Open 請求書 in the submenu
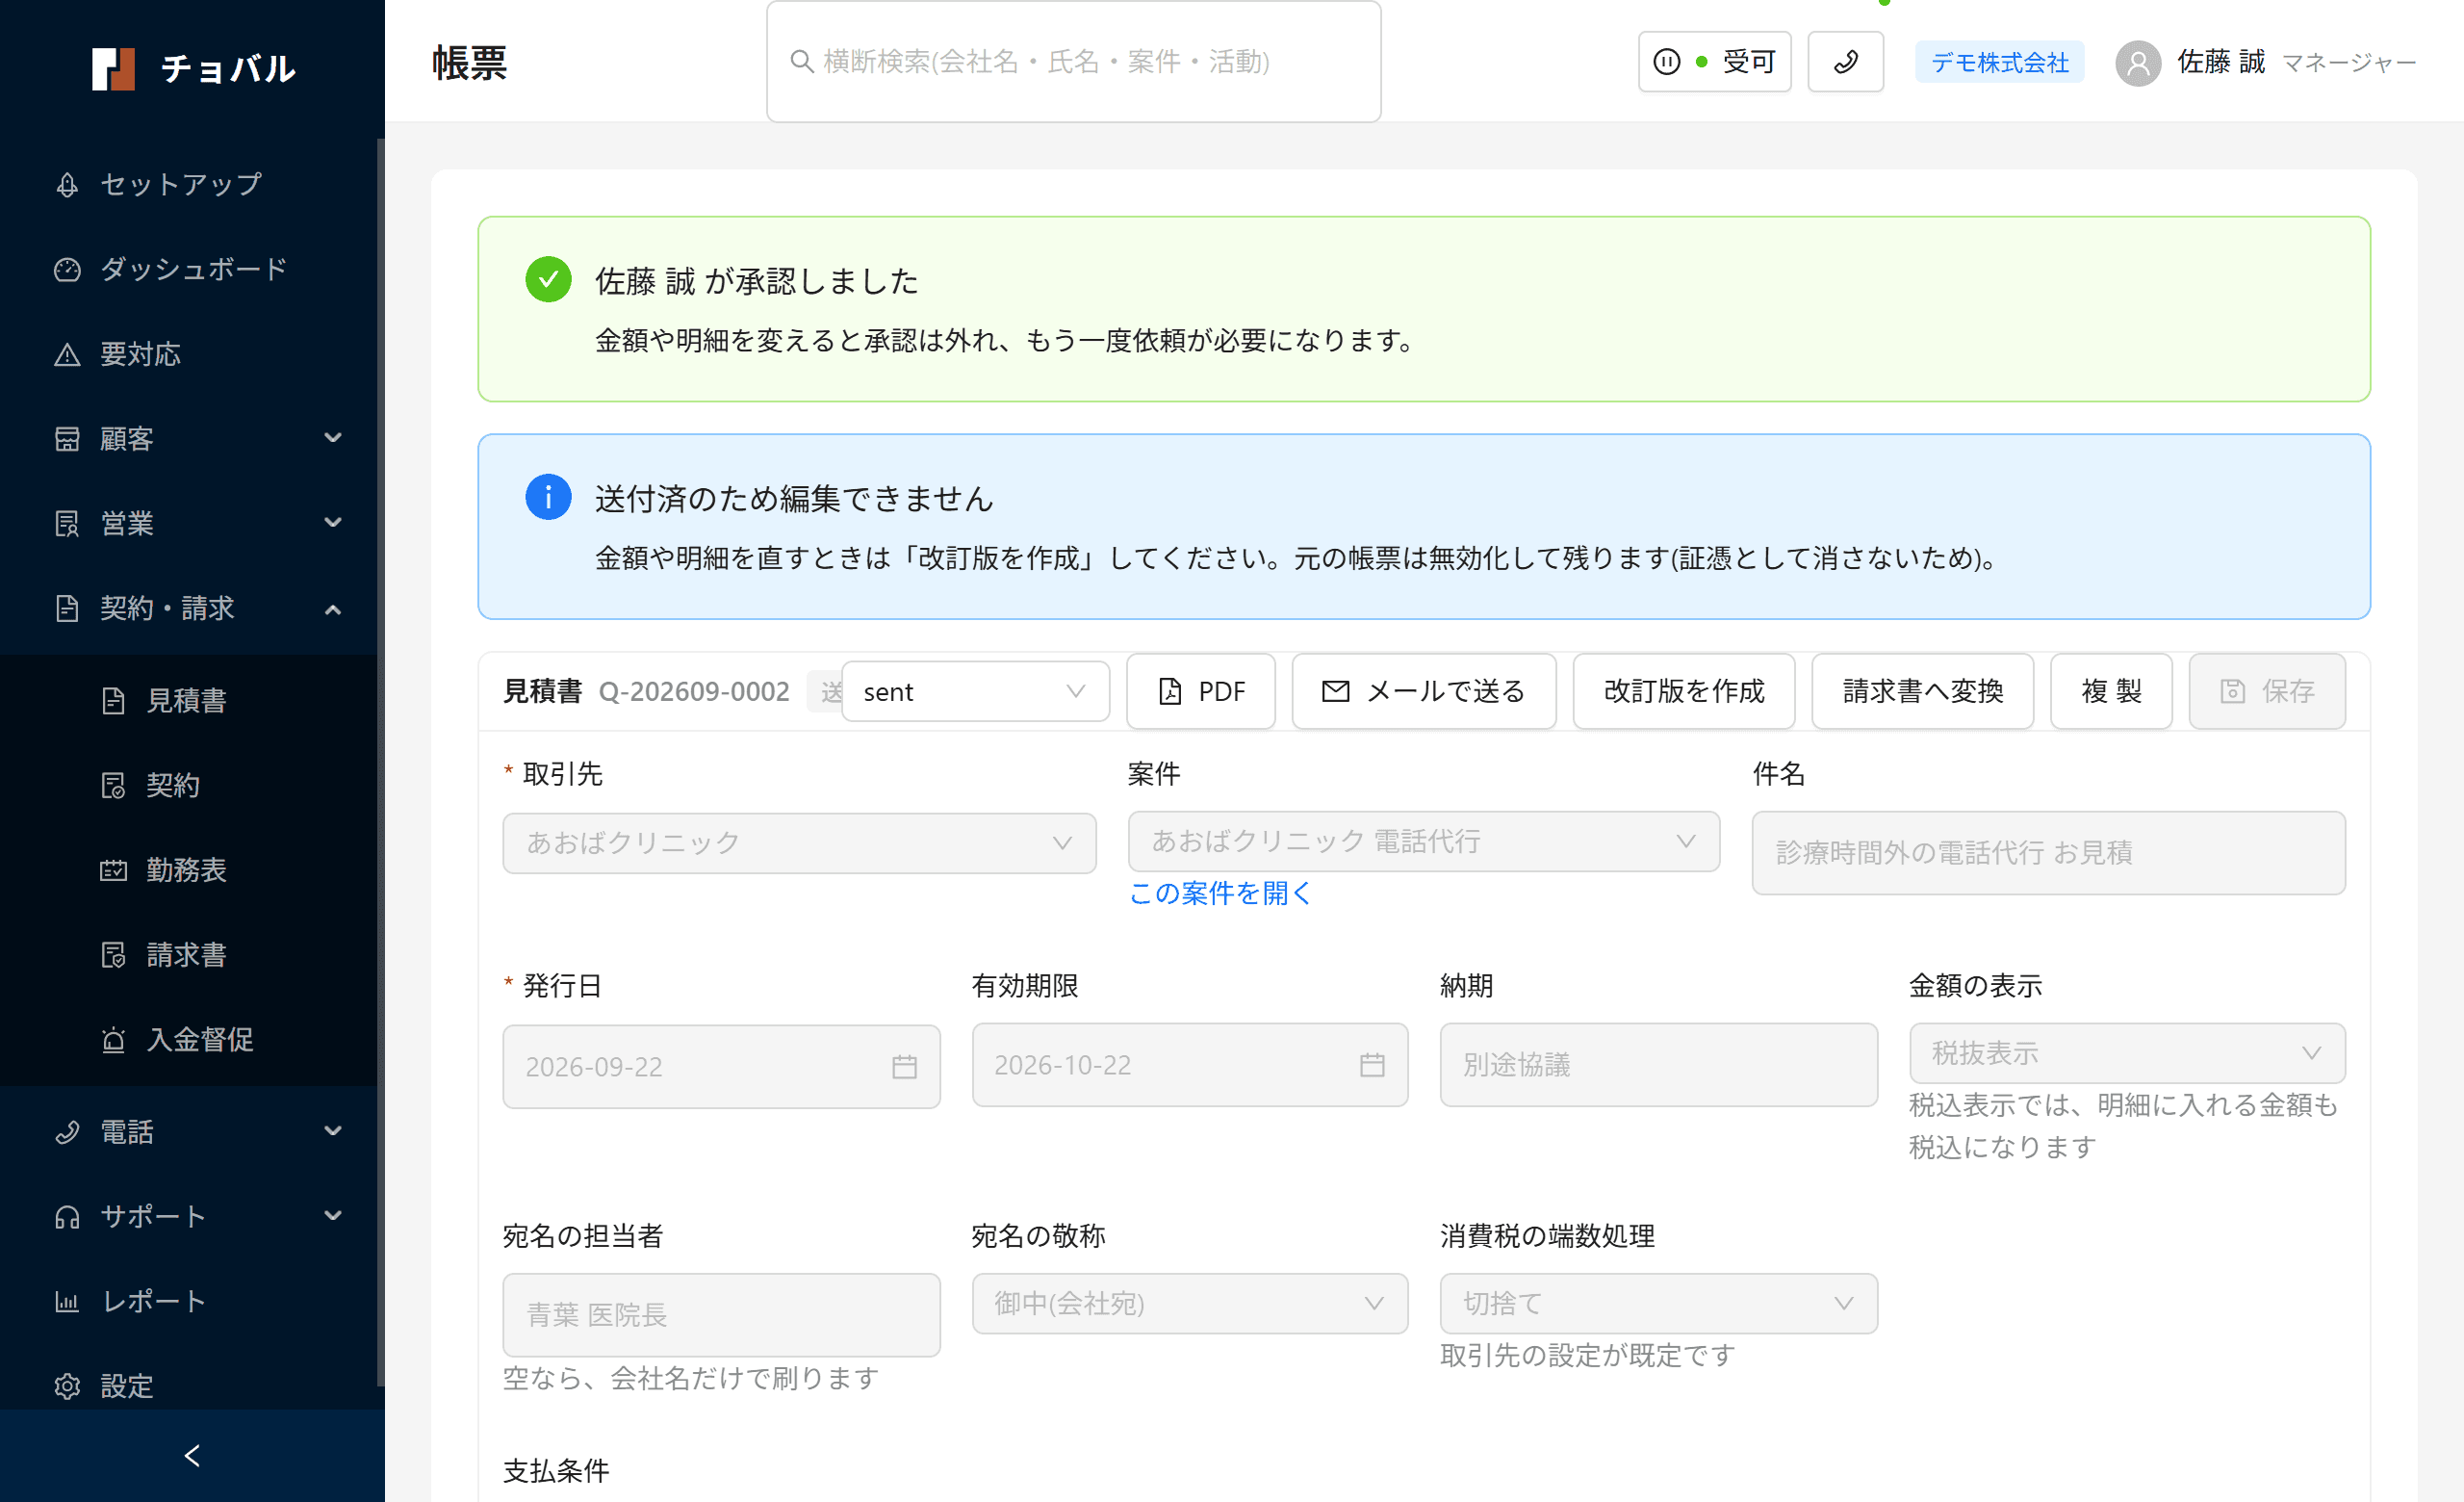The image size is (2464, 1502). (x=190, y=955)
